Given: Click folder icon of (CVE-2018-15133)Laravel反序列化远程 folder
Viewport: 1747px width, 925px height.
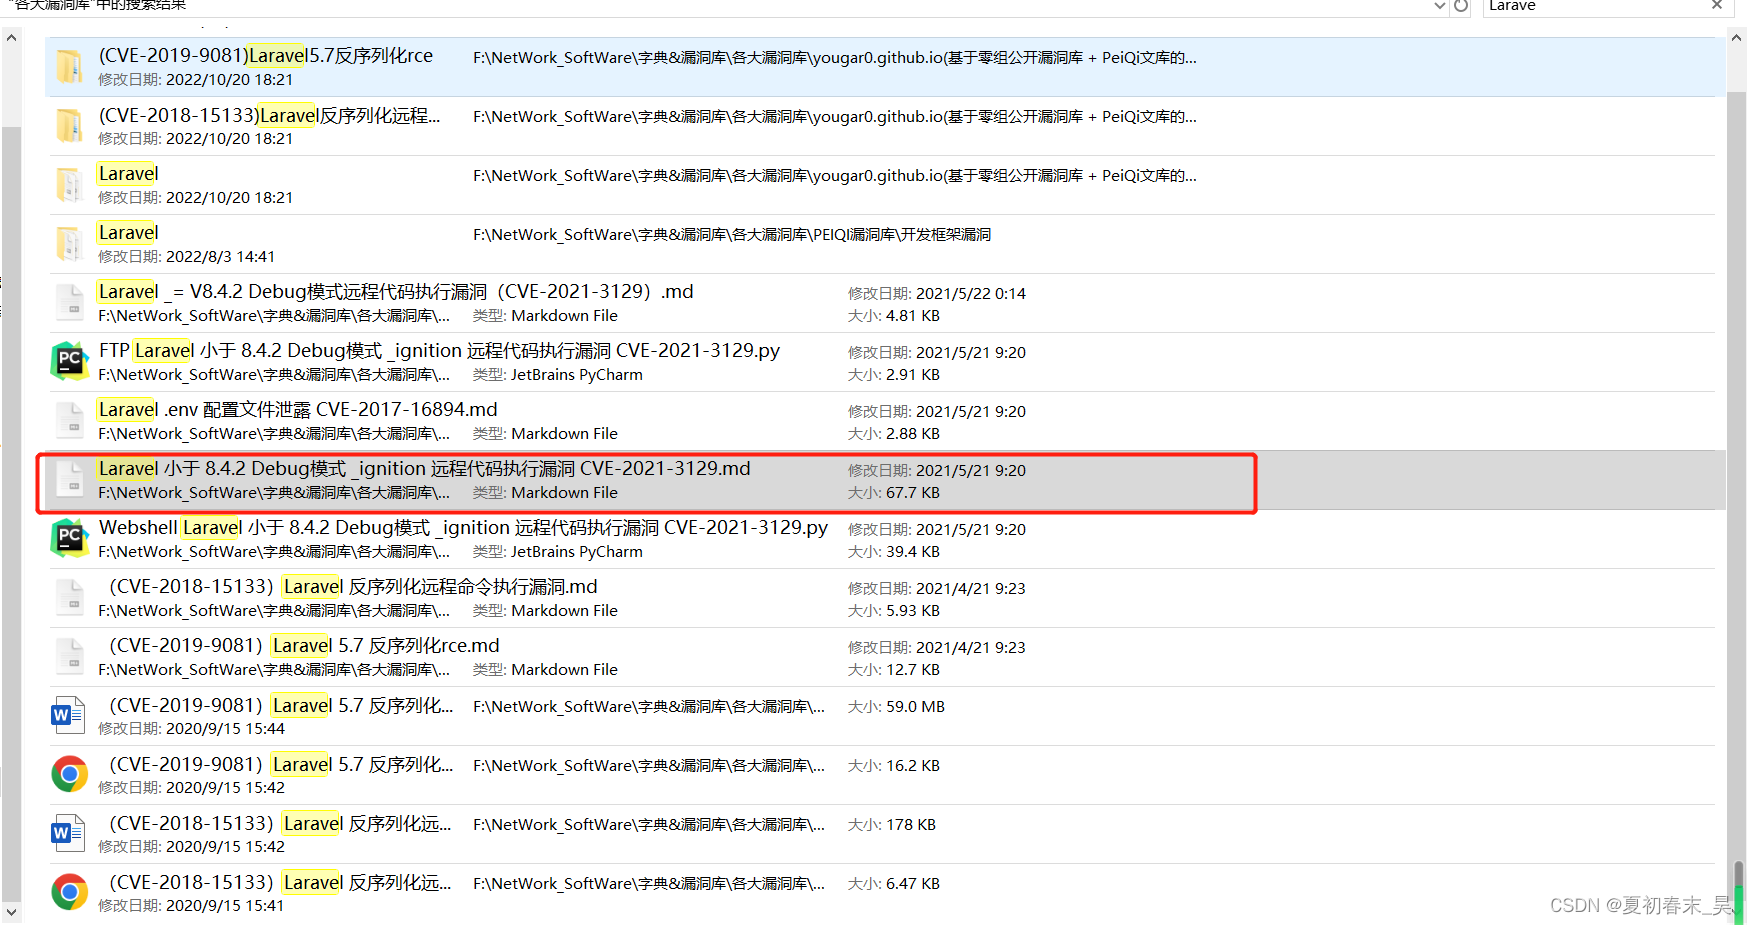Looking at the screenshot, I should coord(69,126).
